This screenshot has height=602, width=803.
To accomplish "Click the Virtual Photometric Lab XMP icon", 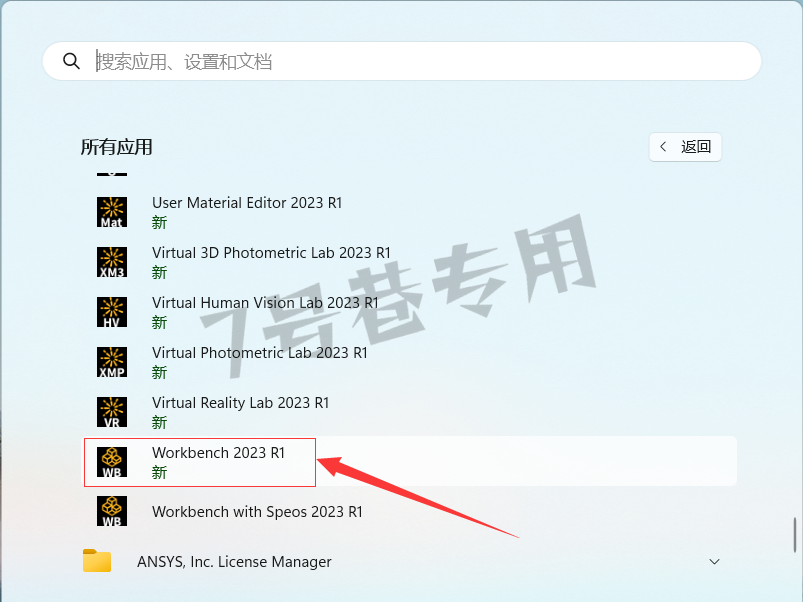I will (112, 362).
